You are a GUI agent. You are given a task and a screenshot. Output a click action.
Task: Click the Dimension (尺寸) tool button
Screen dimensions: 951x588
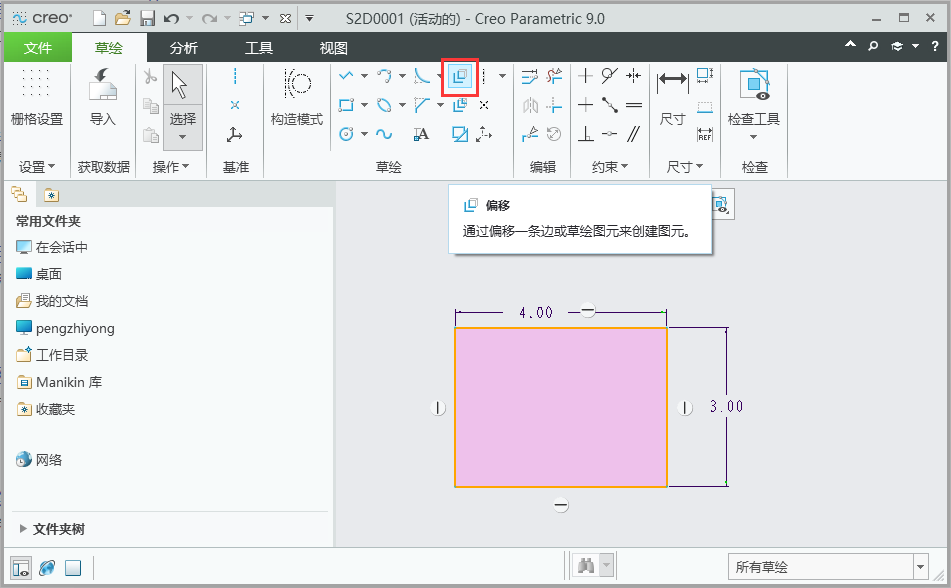point(673,98)
